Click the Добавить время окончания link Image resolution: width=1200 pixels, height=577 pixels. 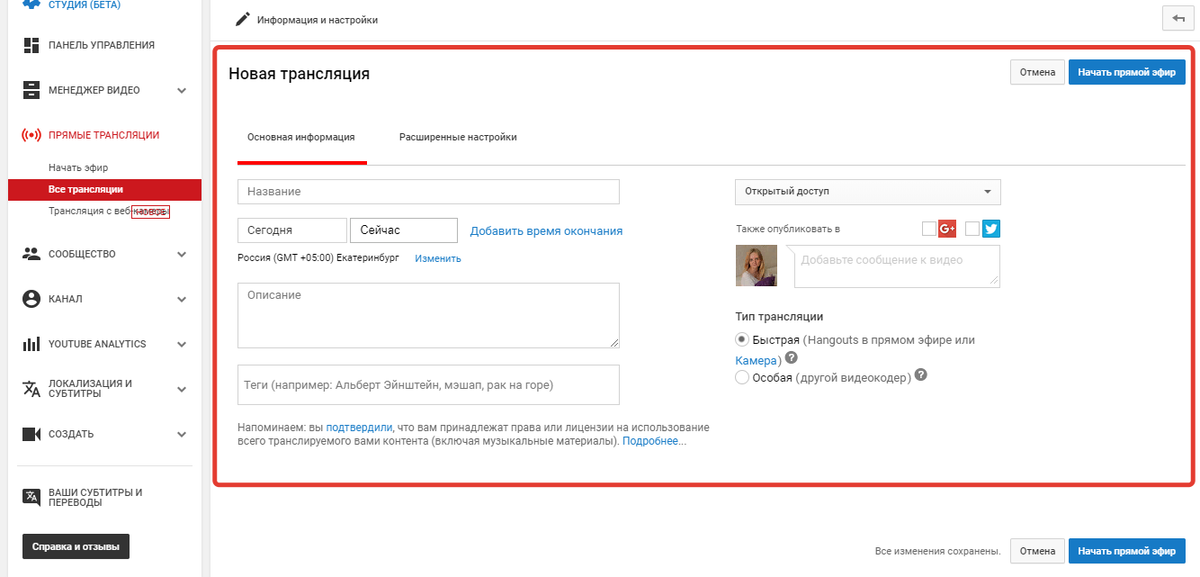[x=546, y=231]
